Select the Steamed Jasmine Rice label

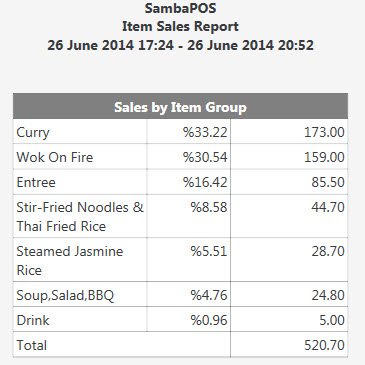(70, 261)
